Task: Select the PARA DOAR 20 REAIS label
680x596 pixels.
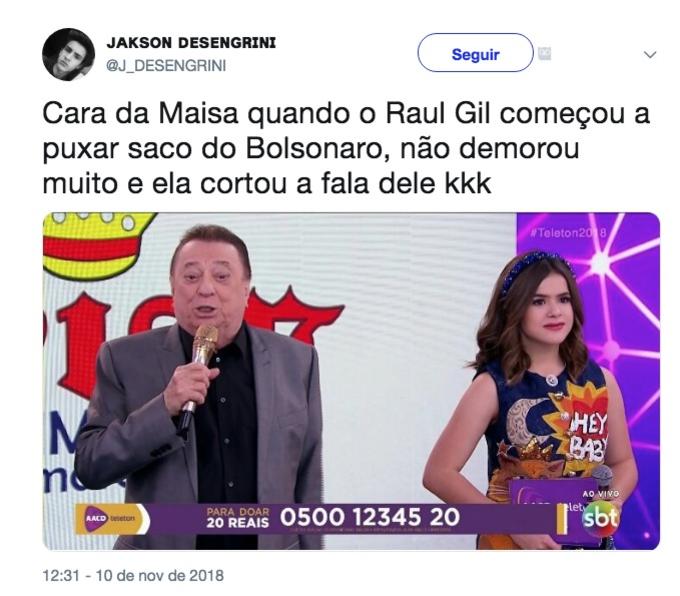Action: point(238,518)
